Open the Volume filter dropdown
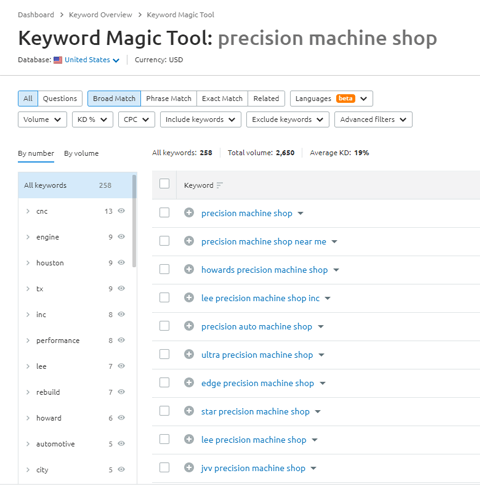This screenshot has height=487, width=480. [x=42, y=119]
